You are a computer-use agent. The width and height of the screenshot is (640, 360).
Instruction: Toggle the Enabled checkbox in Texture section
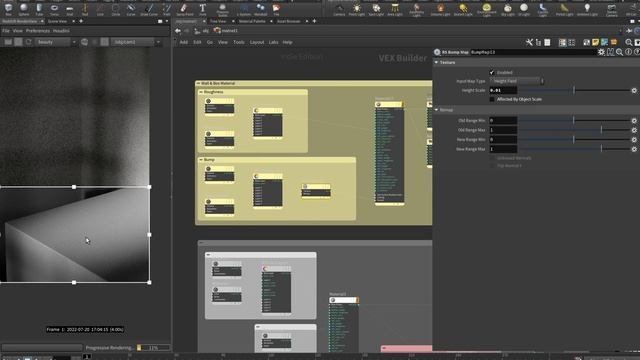click(492, 72)
